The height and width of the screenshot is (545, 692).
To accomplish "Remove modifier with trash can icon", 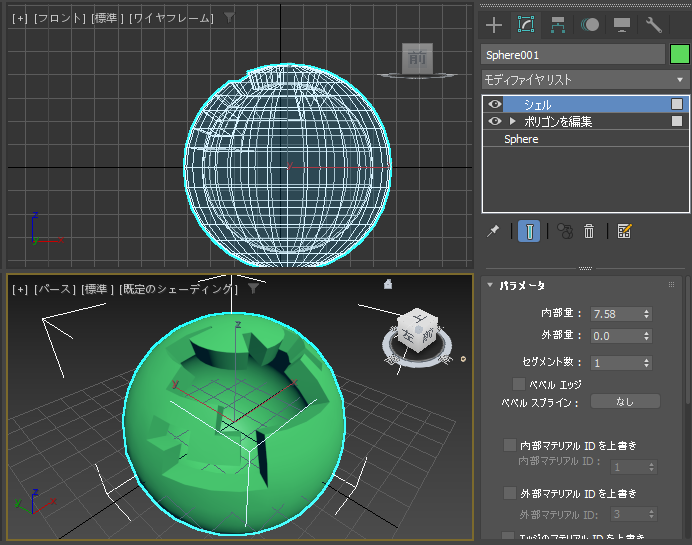I will (589, 231).
